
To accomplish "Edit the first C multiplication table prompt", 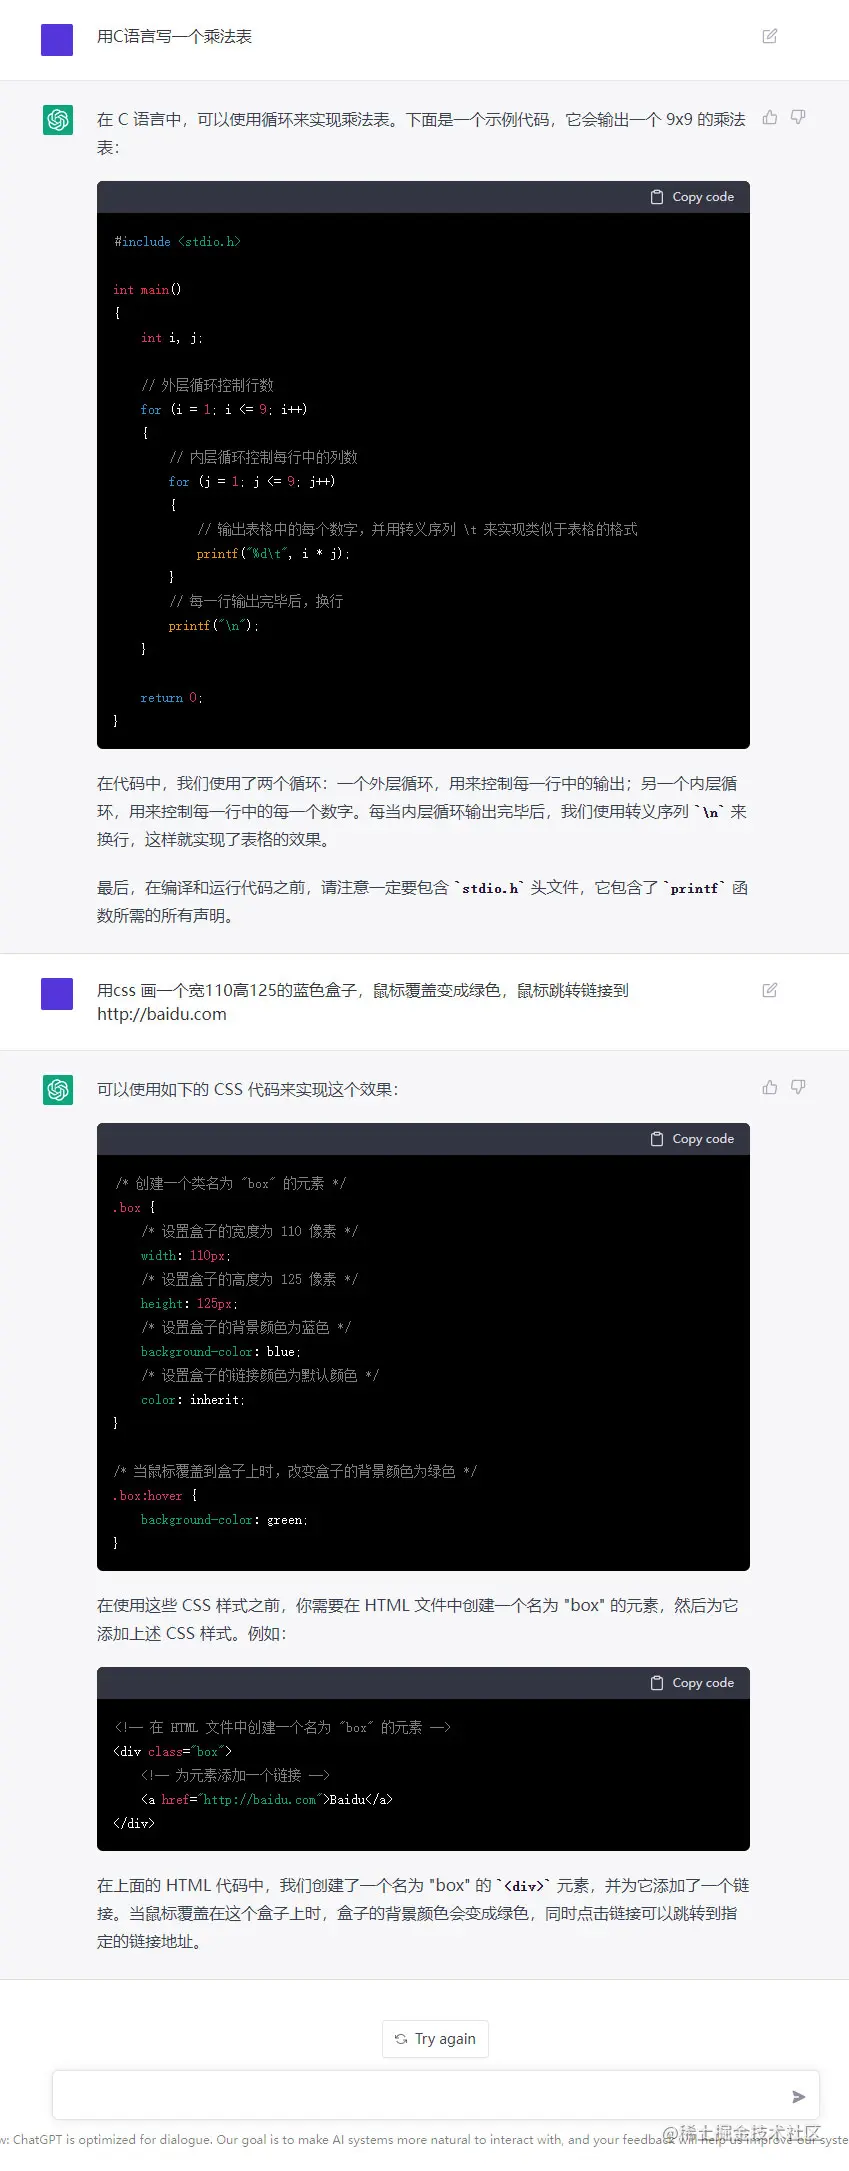I will pyautogui.click(x=770, y=36).
